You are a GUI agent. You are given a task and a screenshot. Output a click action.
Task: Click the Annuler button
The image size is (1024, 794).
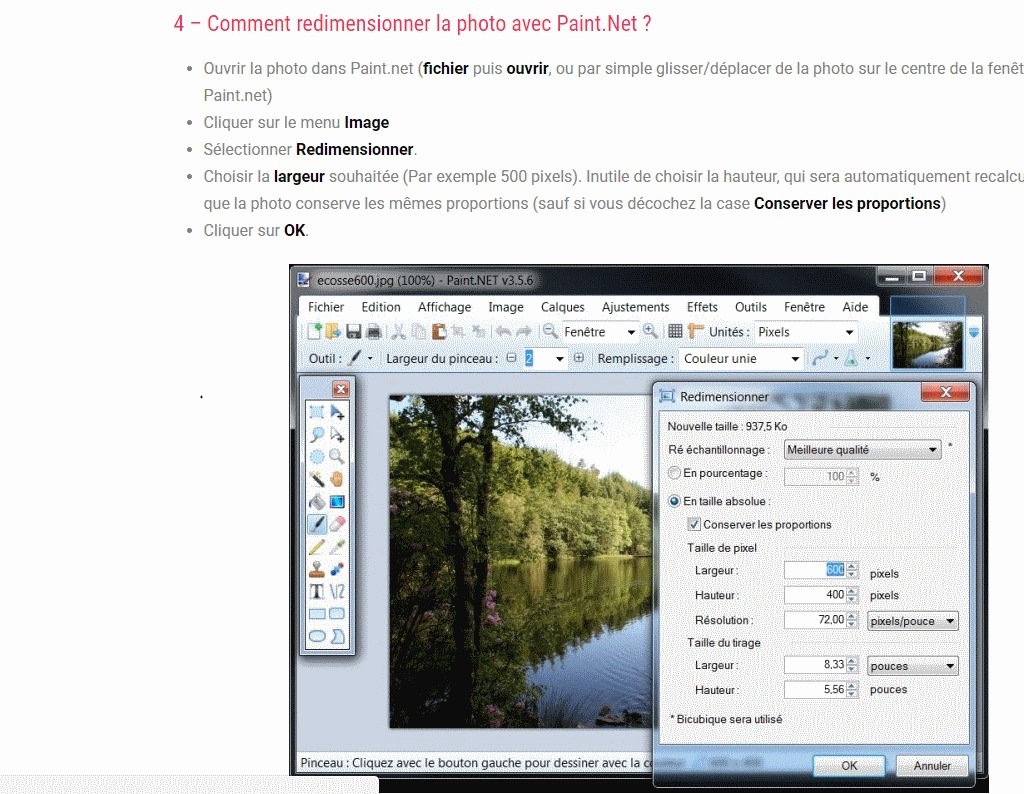point(932,765)
